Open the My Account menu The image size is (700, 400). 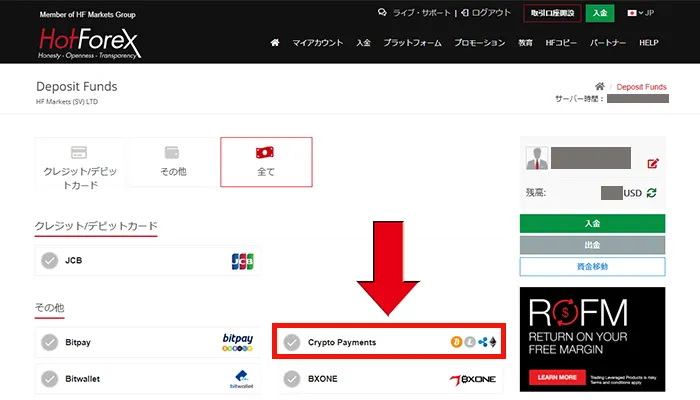(318, 43)
